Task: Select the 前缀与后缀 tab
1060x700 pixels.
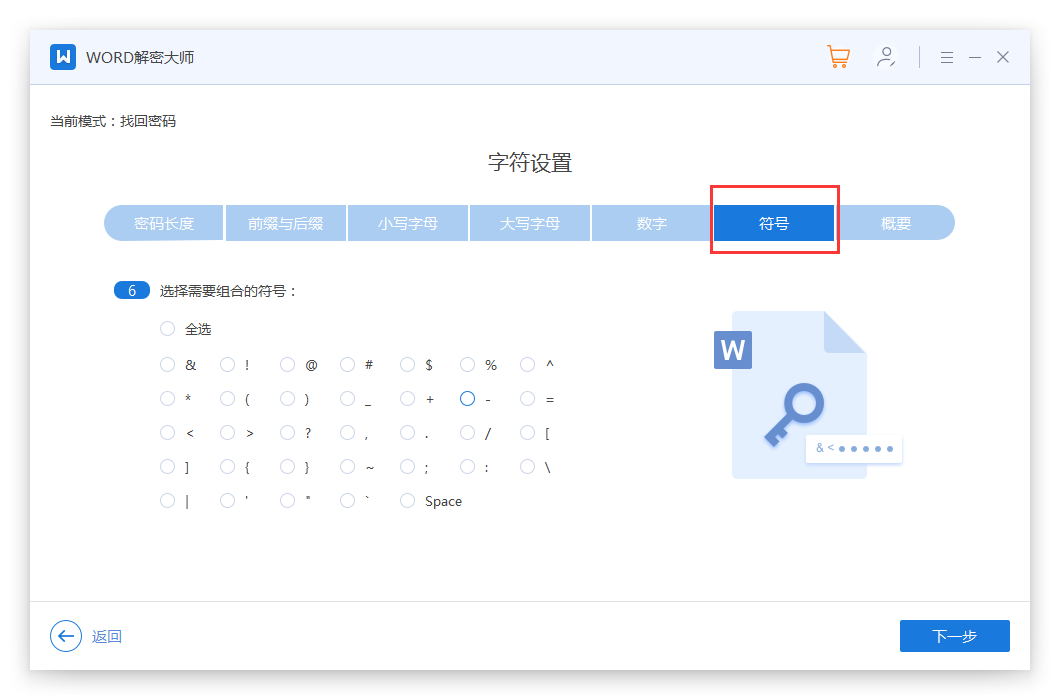Action: pos(286,223)
